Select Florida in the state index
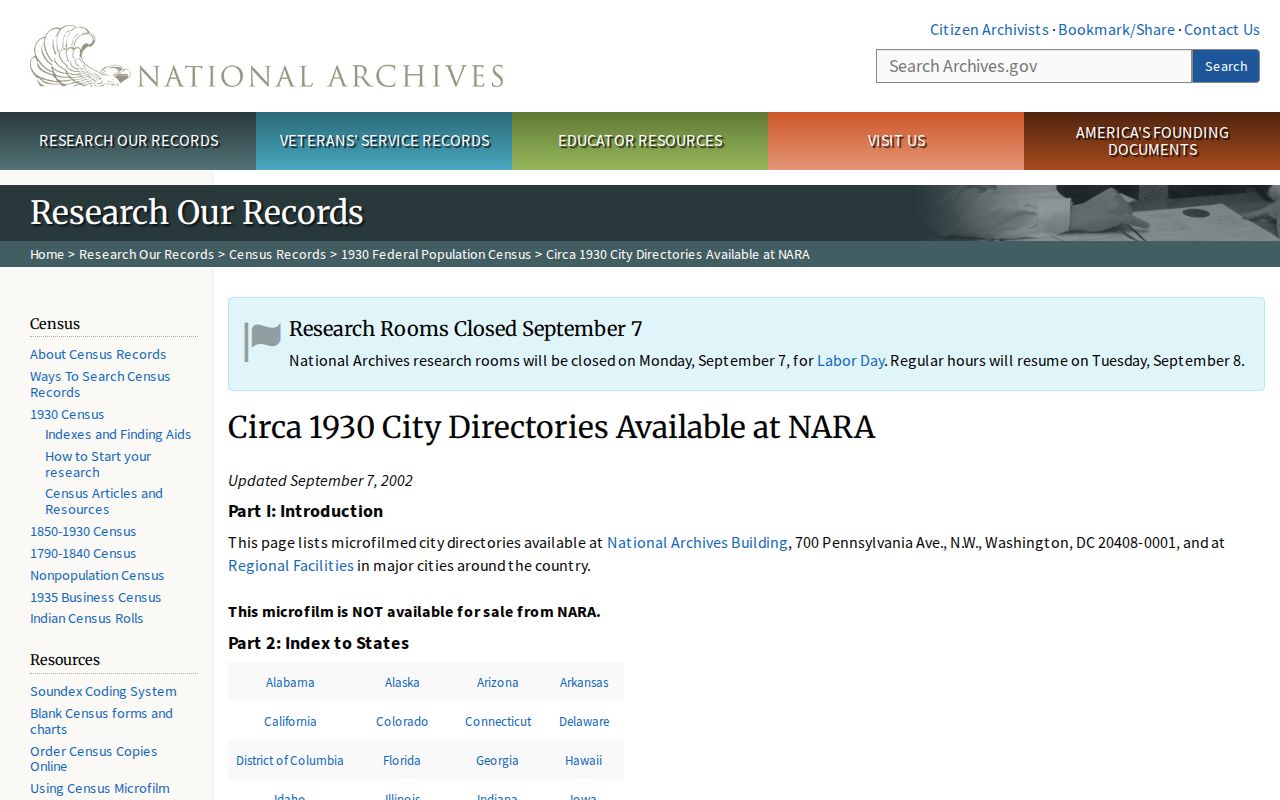 tap(402, 760)
